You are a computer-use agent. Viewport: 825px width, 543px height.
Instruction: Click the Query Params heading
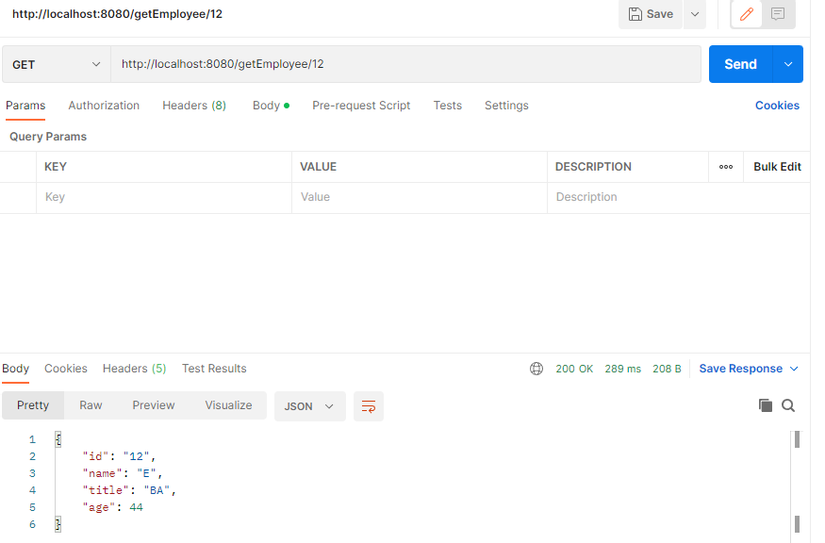(48, 137)
